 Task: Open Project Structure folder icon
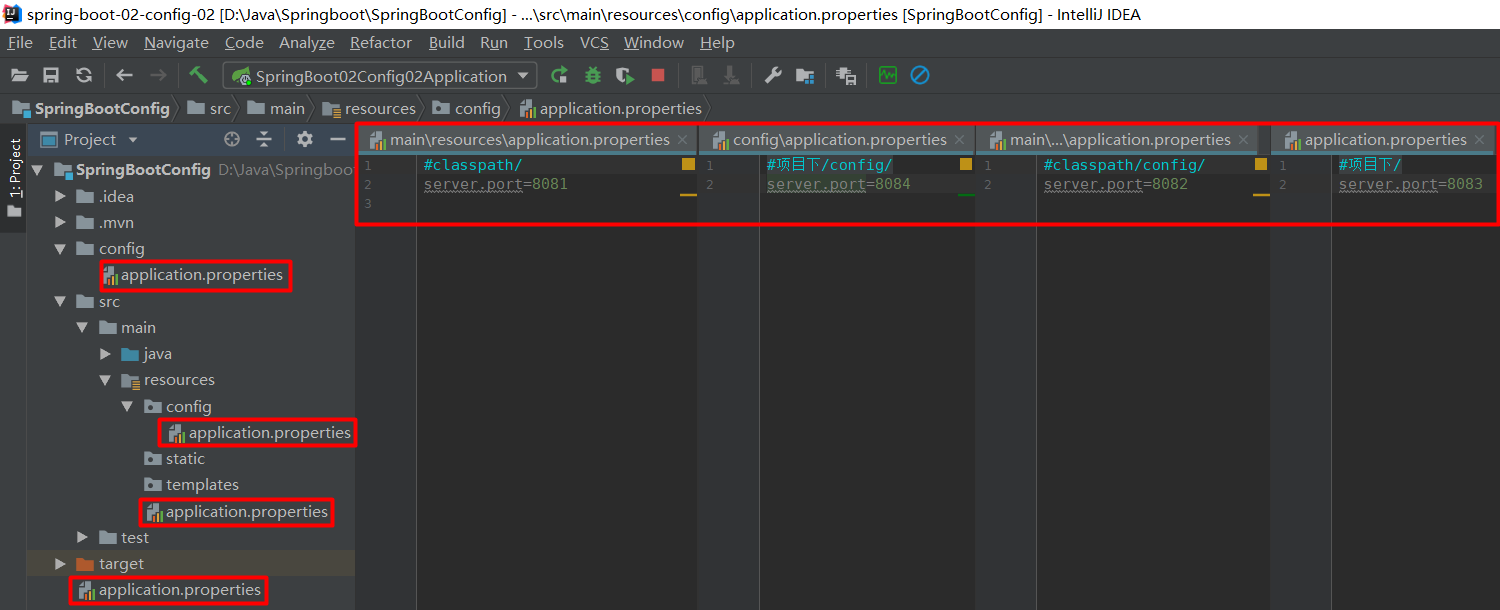805,75
